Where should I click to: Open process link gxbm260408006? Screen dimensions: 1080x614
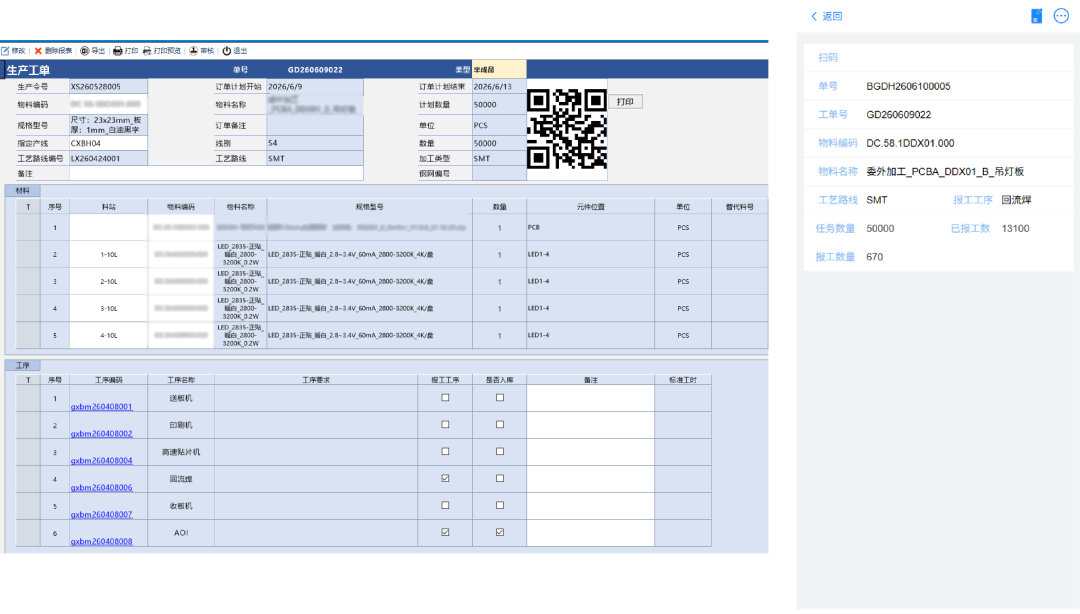click(x=101, y=487)
